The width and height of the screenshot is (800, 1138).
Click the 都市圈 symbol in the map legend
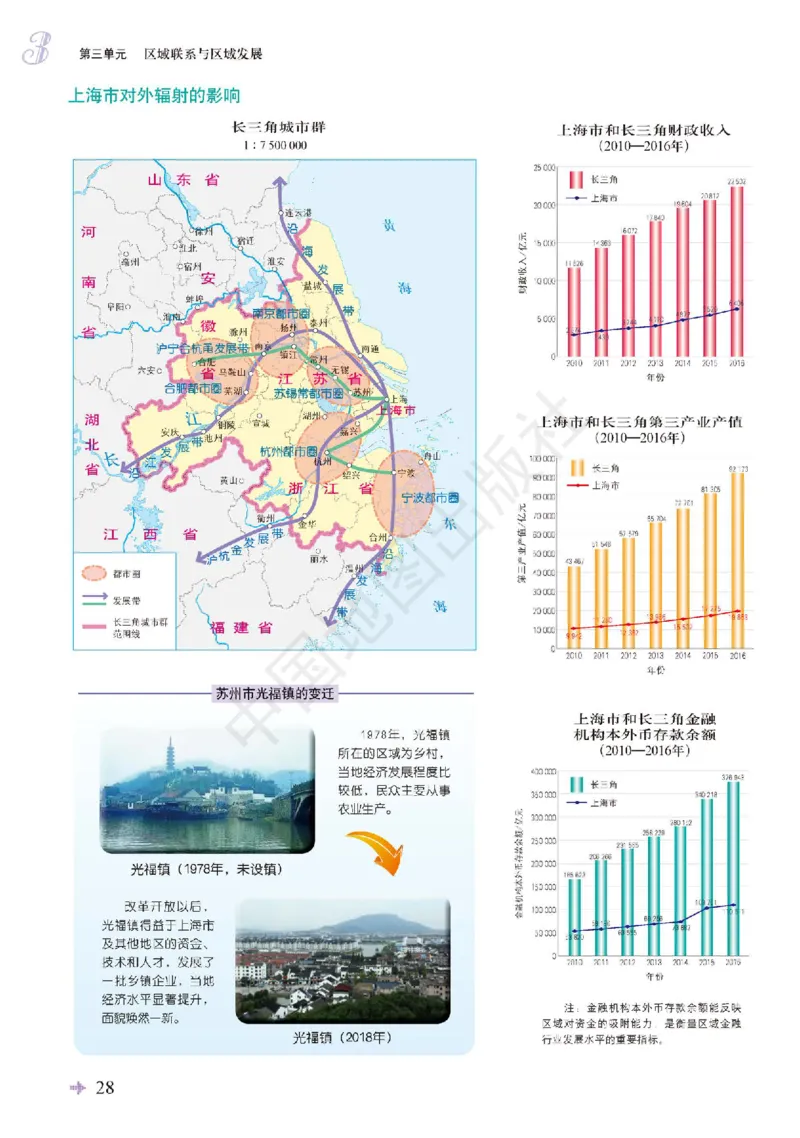[95, 573]
